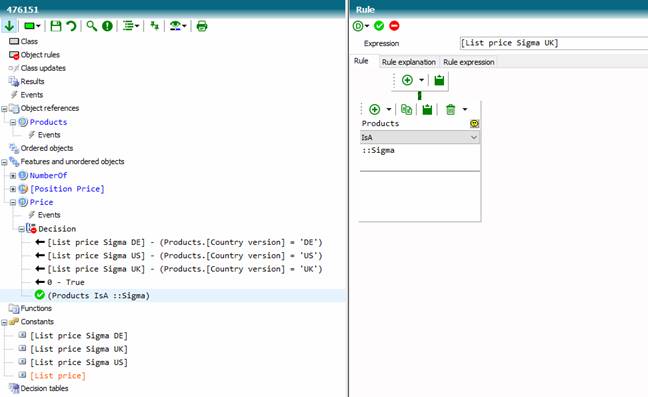Open the arrow beside the Products box add icon
Image resolution: width=648 pixels, height=397 pixels.
[x=389, y=109]
